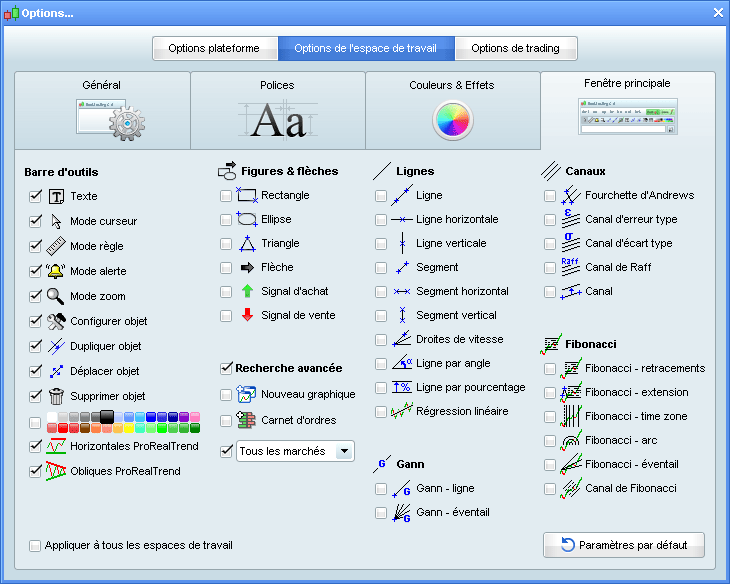Click the Signal d'achat green arrow icon
730x584 pixels.
[x=247, y=291]
